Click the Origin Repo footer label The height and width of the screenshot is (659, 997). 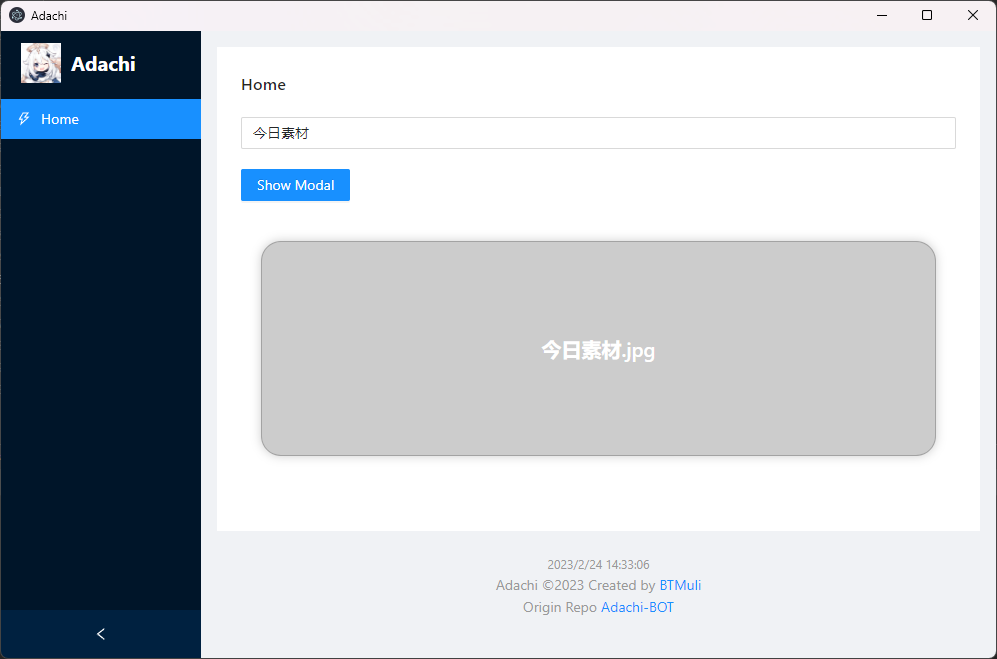pyautogui.click(x=559, y=607)
